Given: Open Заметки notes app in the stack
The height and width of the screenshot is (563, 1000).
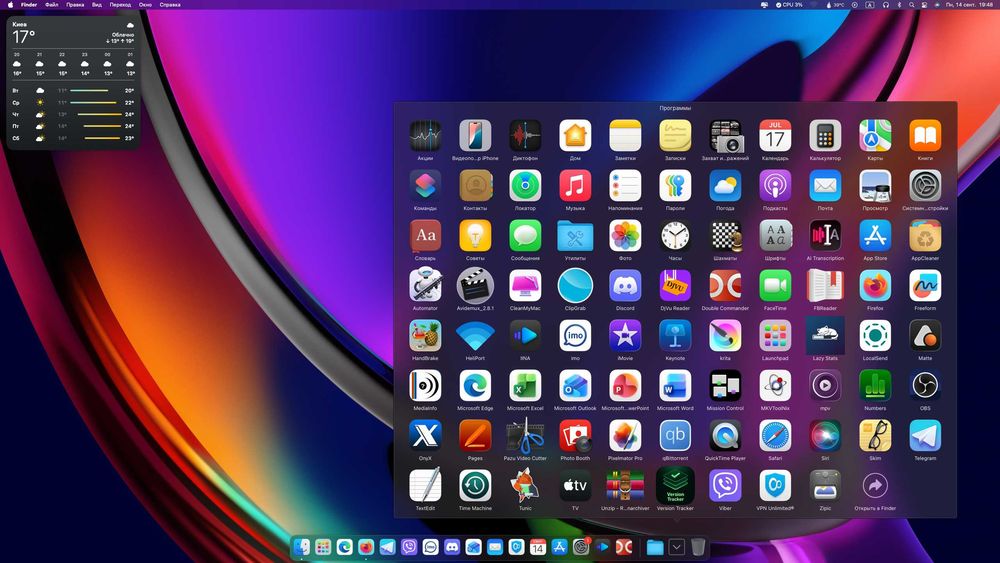Looking at the screenshot, I should point(625,135).
